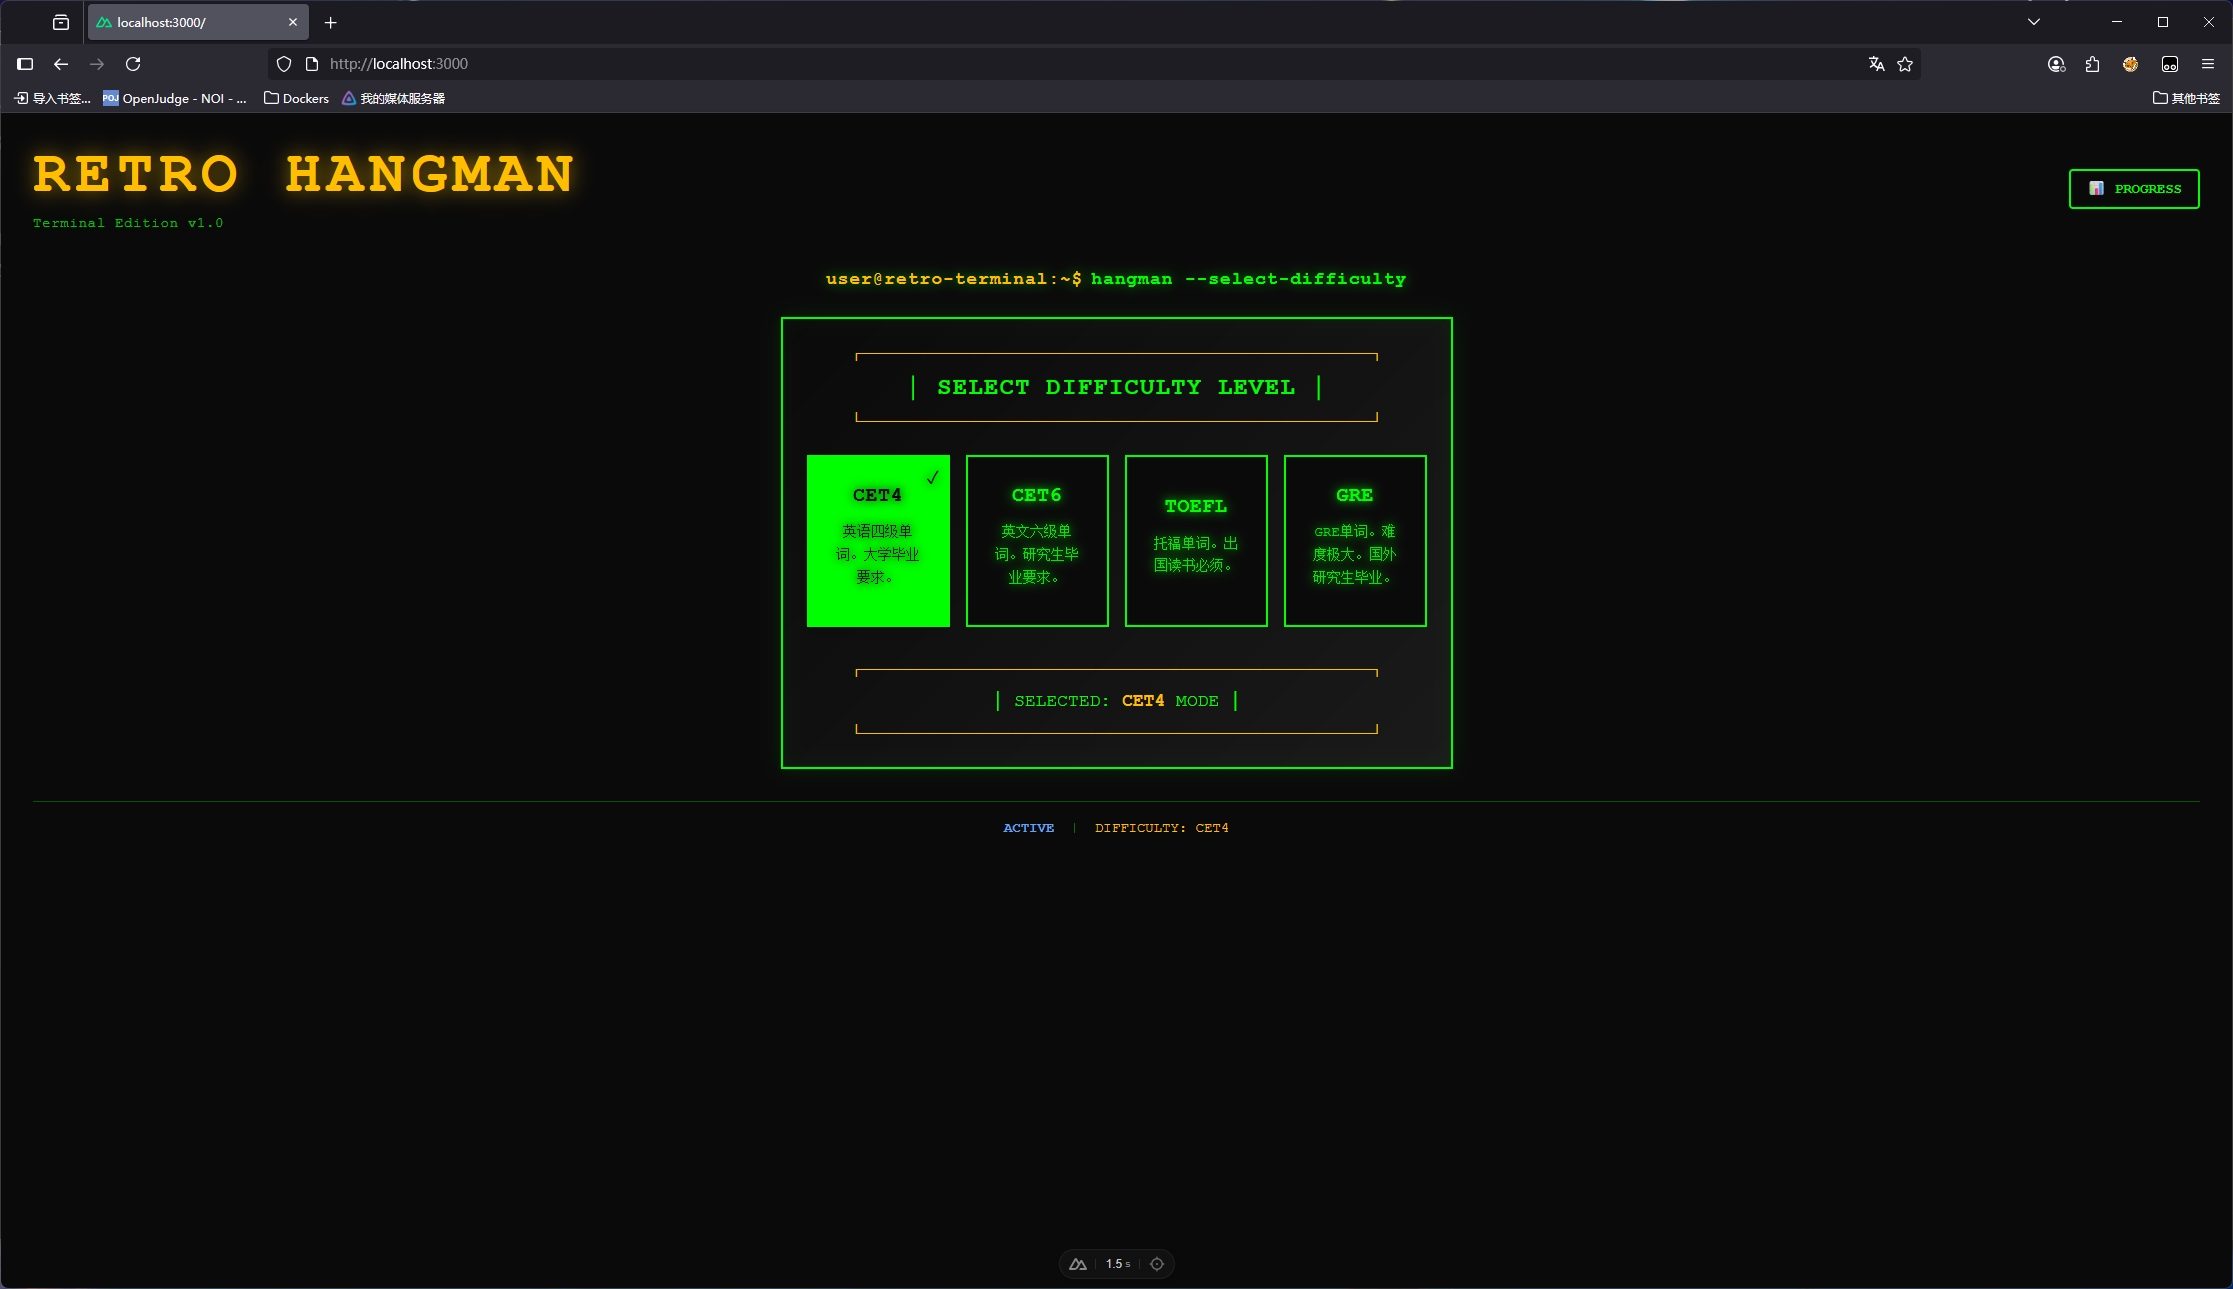Open the extensions puzzle icon
This screenshot has height=1289, width=2233.
2092,64
